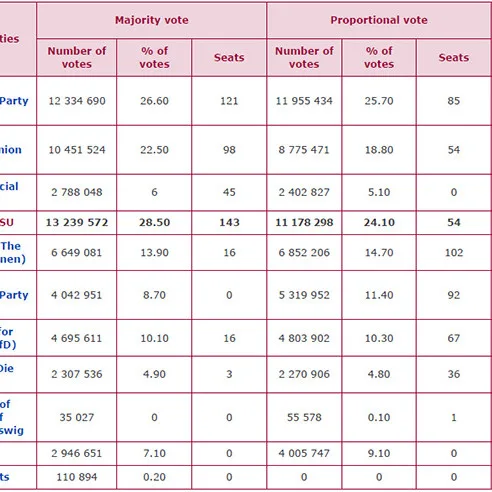Click the proportional Seats value 102
Screen dimensions: 492x492
454,253
